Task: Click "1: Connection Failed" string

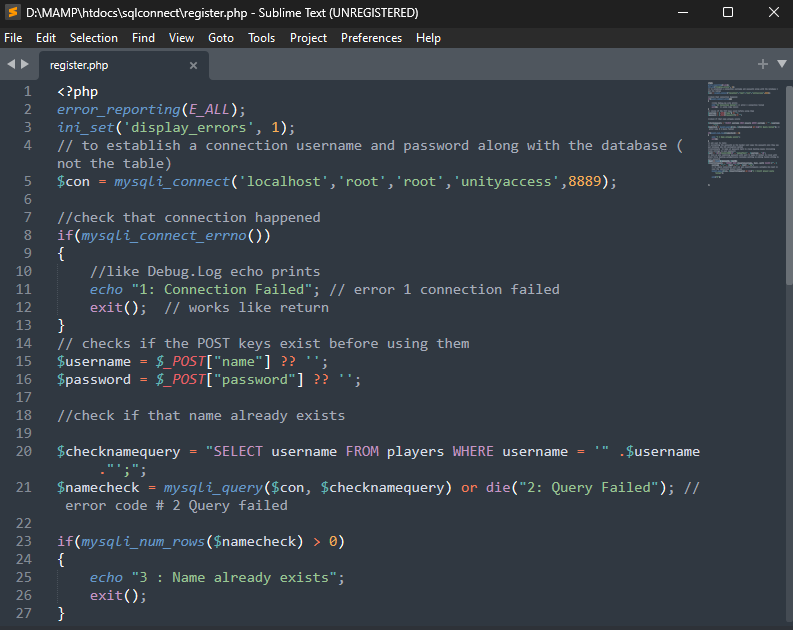Action: (x=222, y=290)
